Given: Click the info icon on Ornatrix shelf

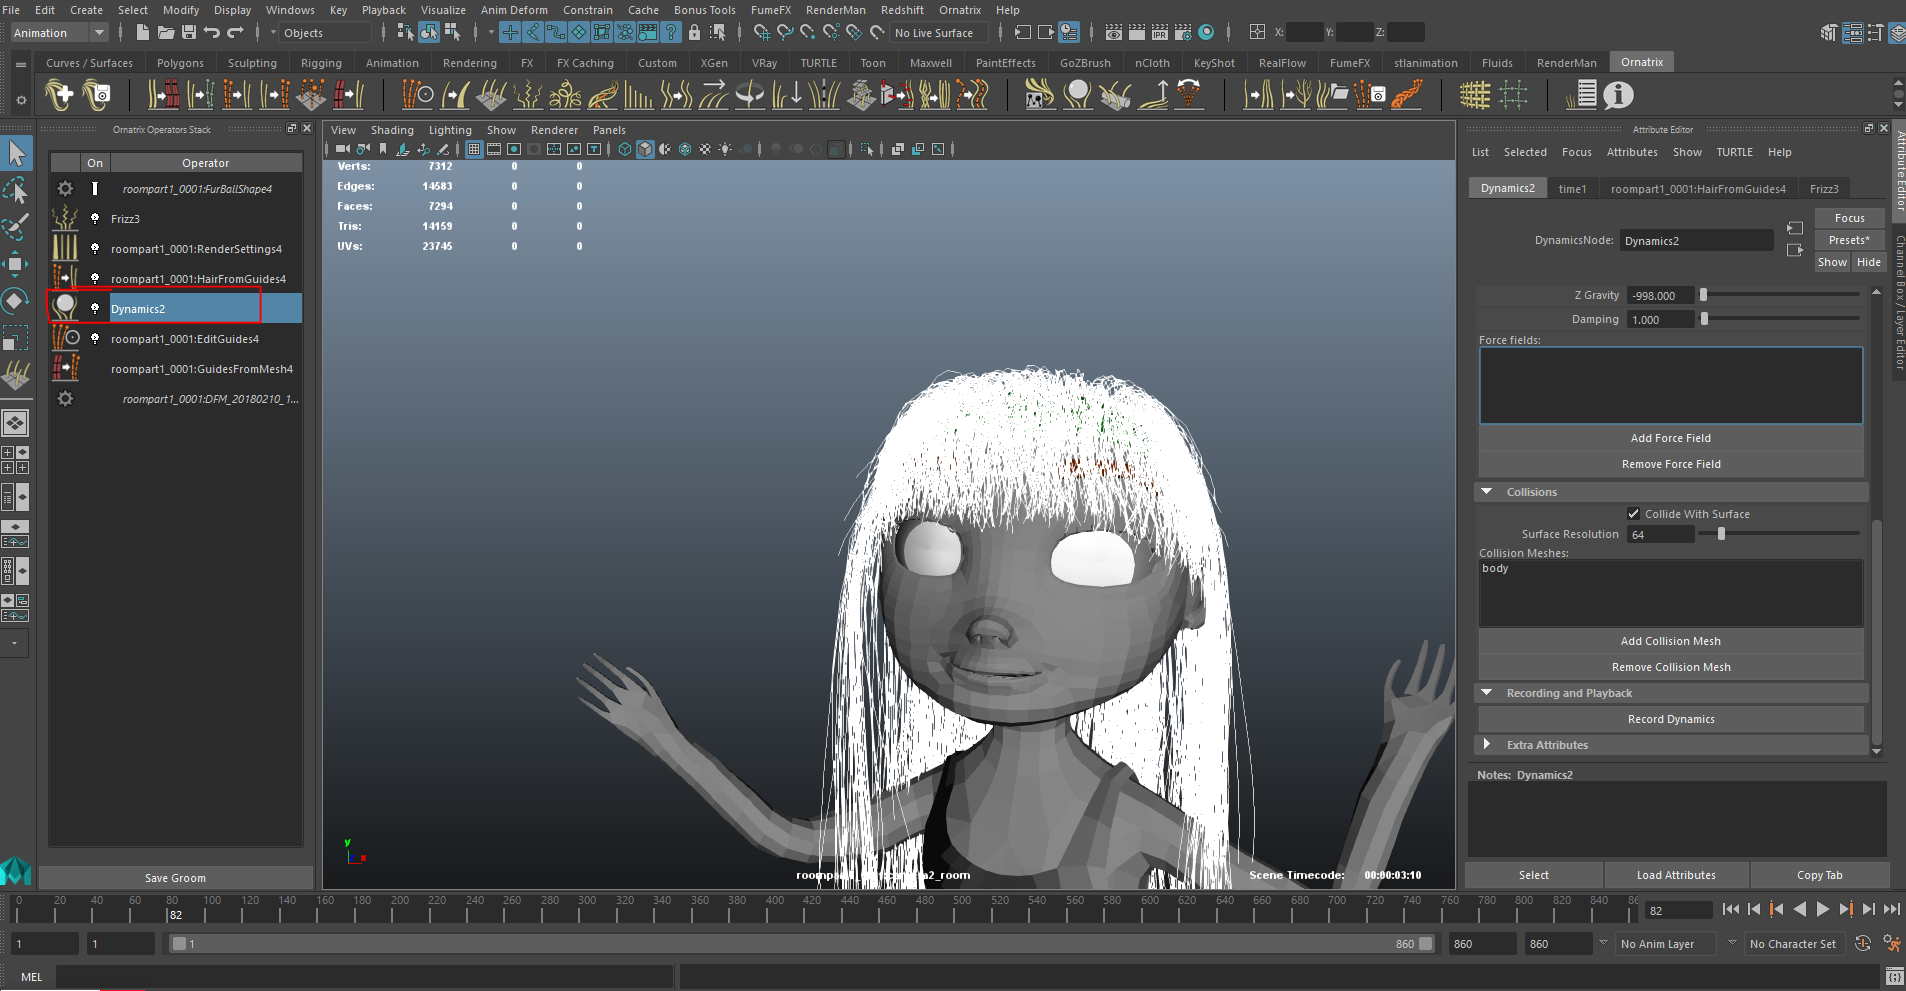Looking at the screenshot, I should click(1617, 95).
